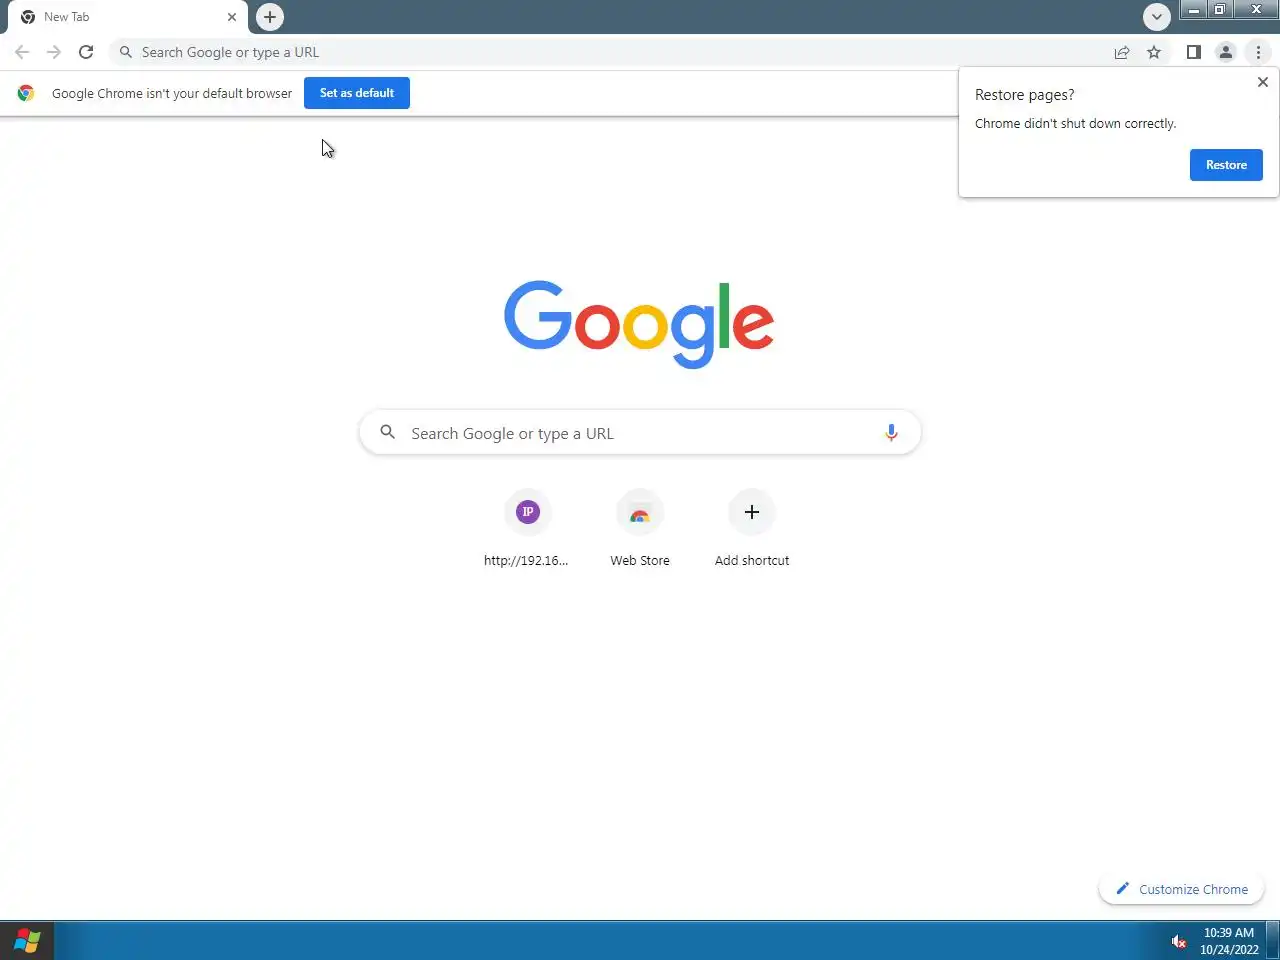Open the http://192.16... shortcut
Viewport: 1280px width, 960px height.
(x=527, y=530)
